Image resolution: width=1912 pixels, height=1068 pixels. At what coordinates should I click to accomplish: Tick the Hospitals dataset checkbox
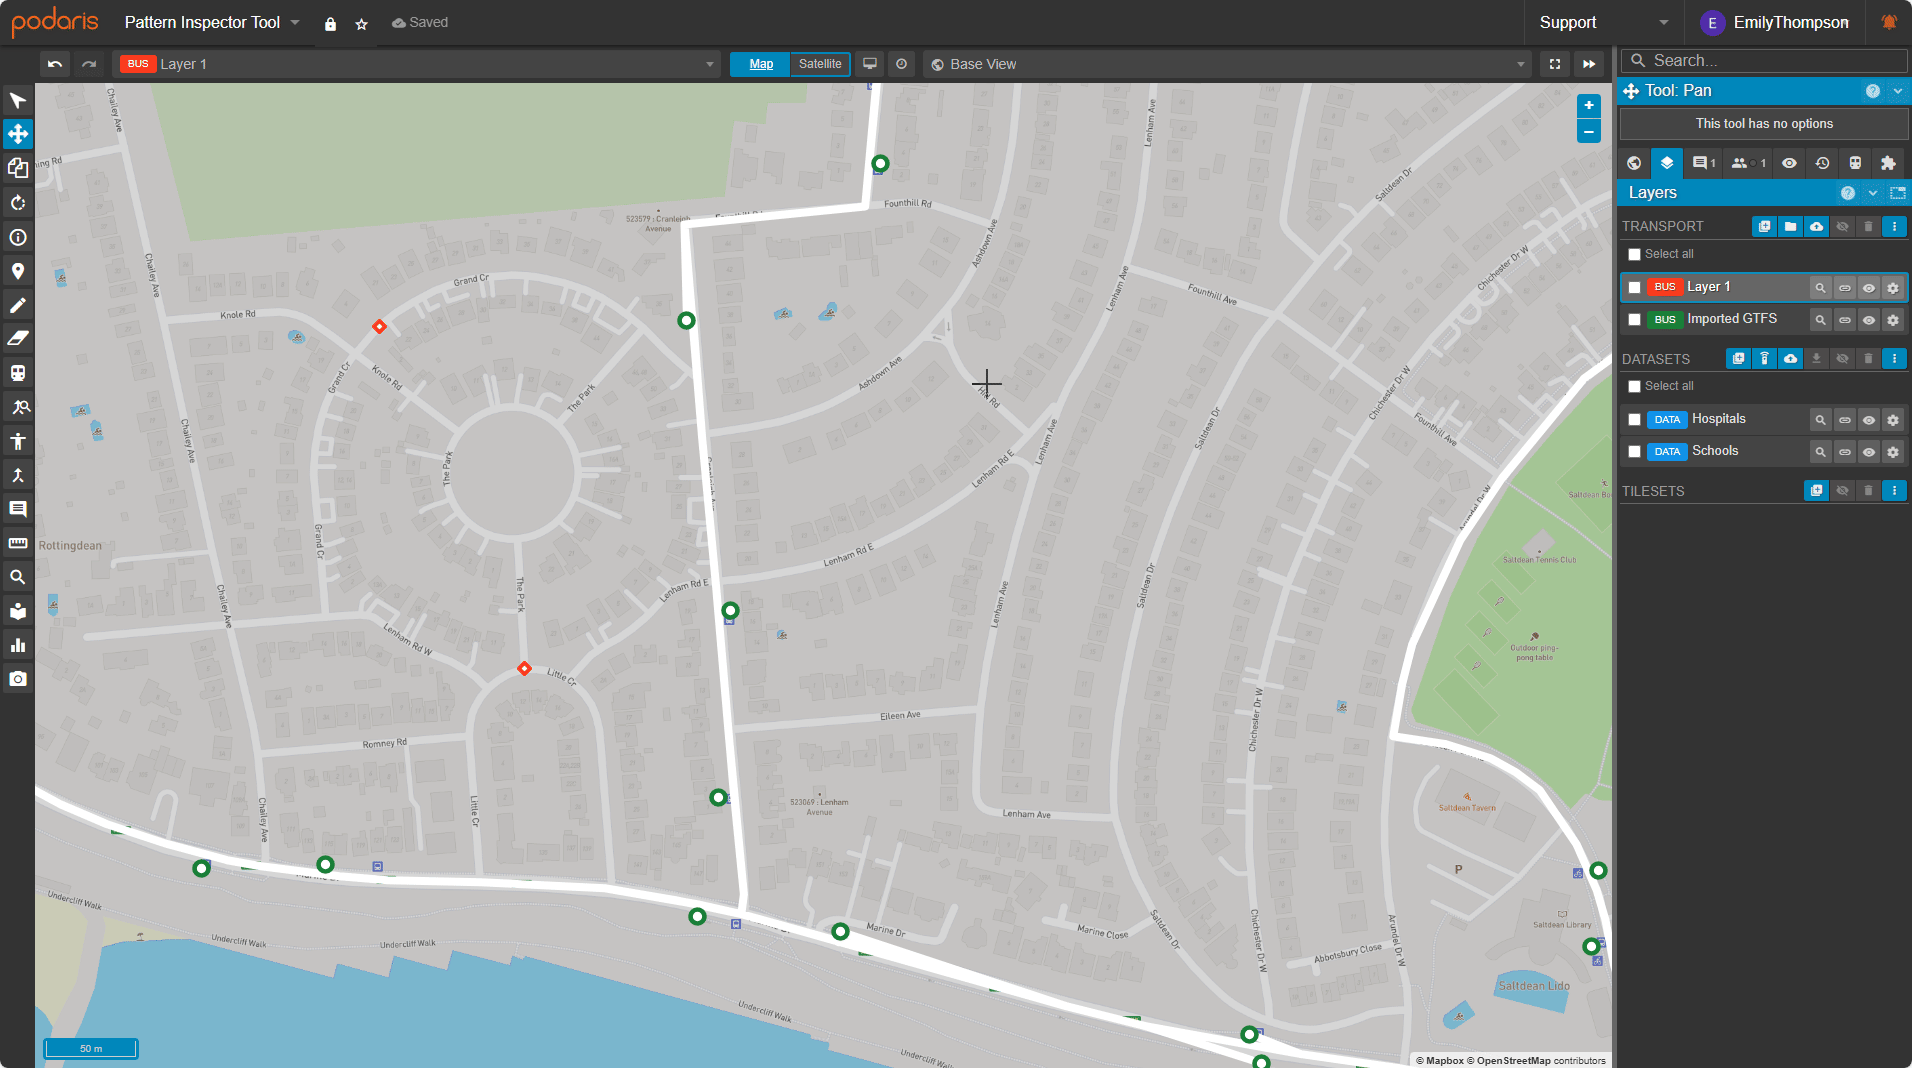[1634, 420]
